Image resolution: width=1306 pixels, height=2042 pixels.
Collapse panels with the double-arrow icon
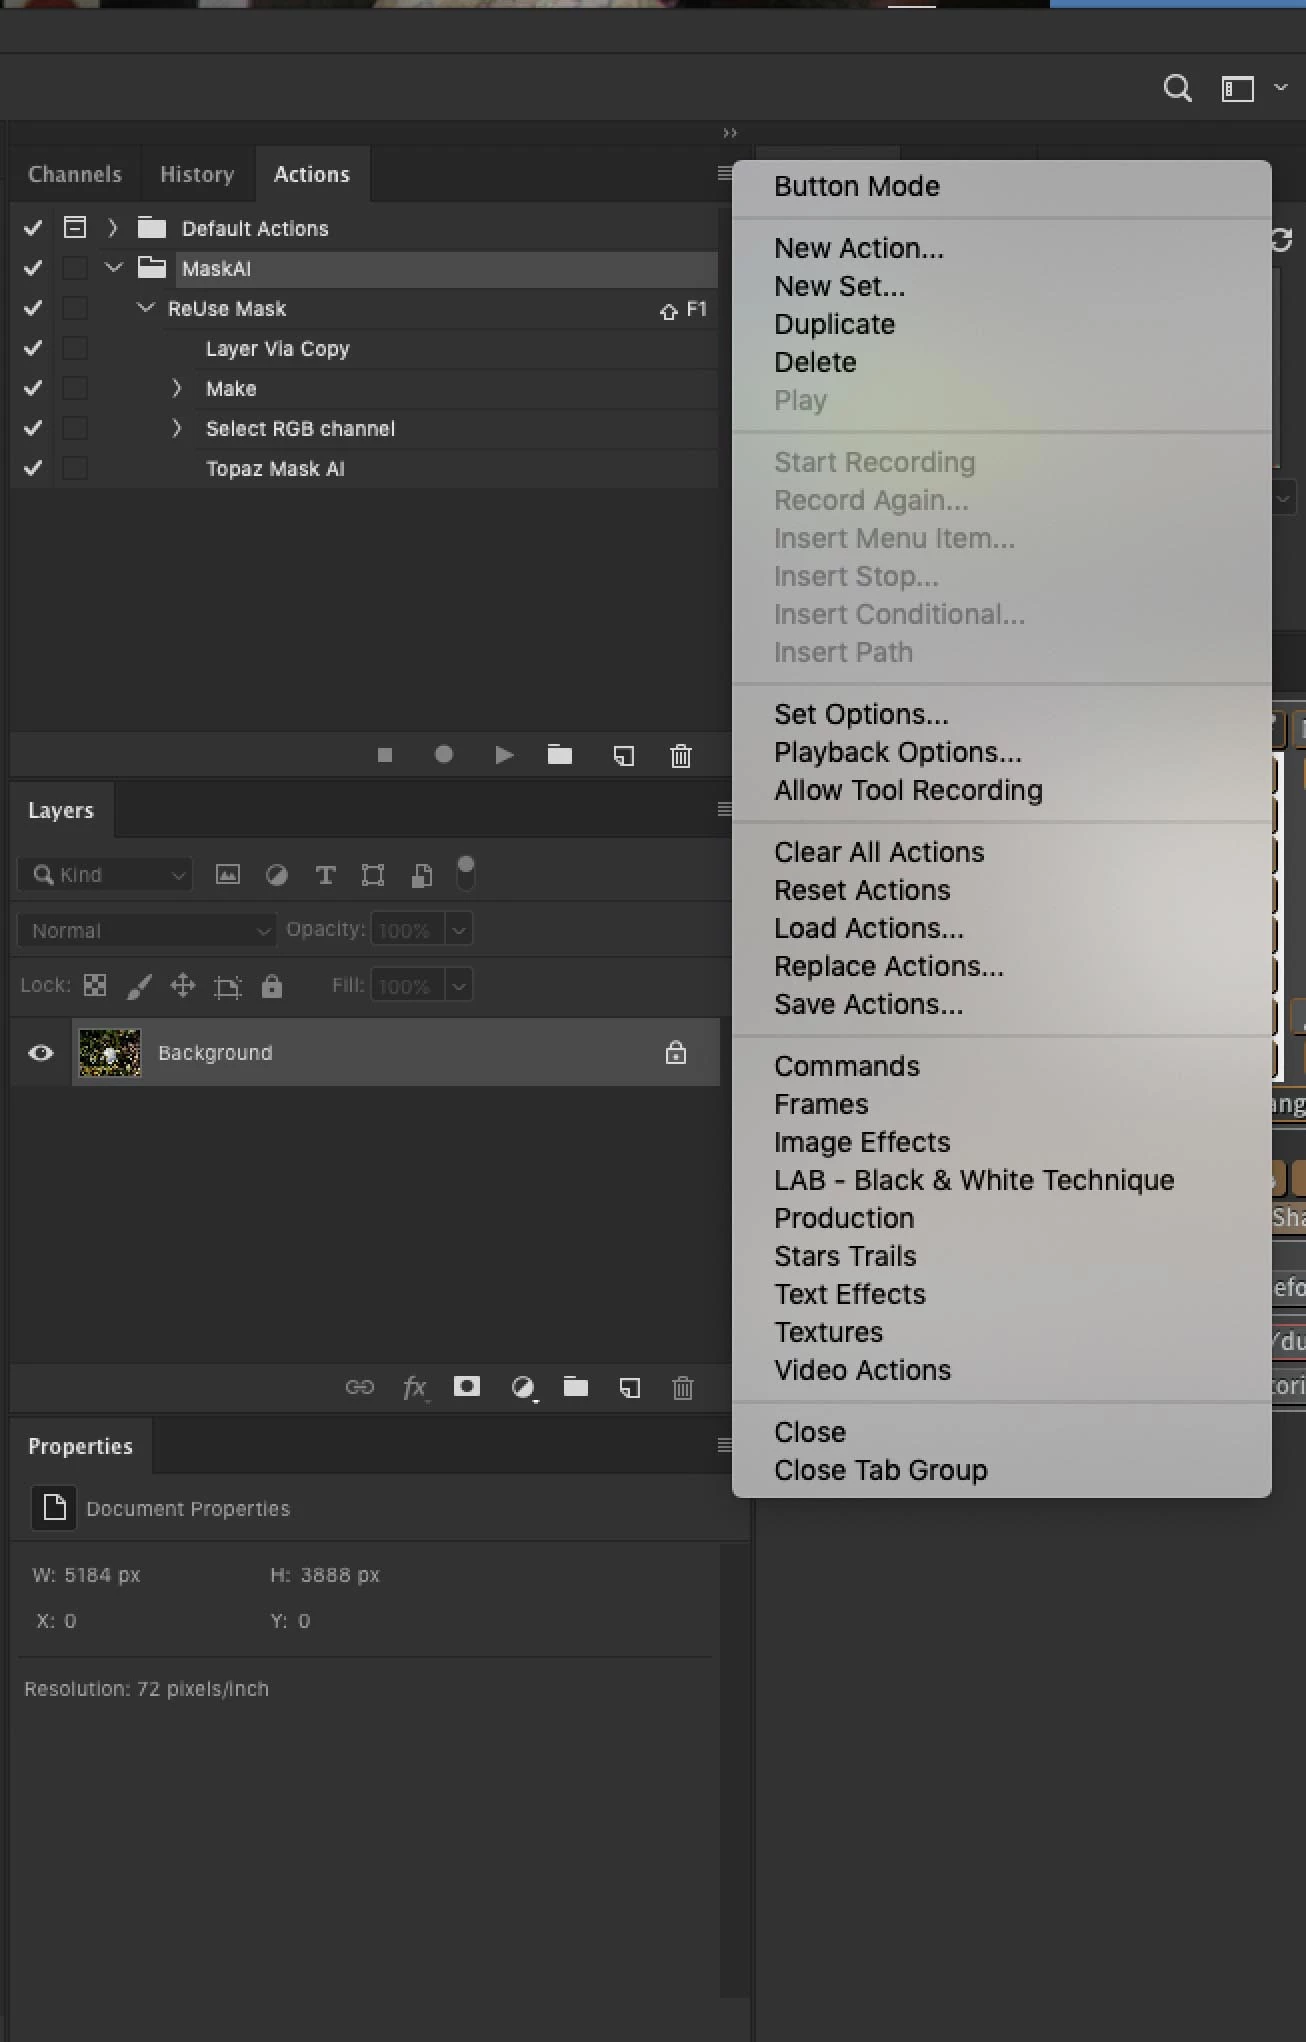[x=730, y=133]
